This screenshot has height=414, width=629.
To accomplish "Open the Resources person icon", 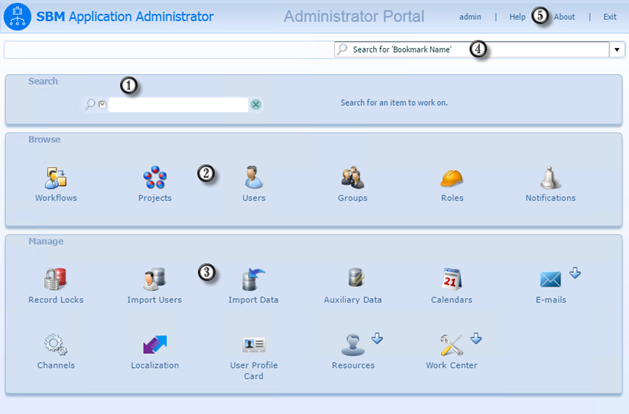I will (x=353, y=345).
